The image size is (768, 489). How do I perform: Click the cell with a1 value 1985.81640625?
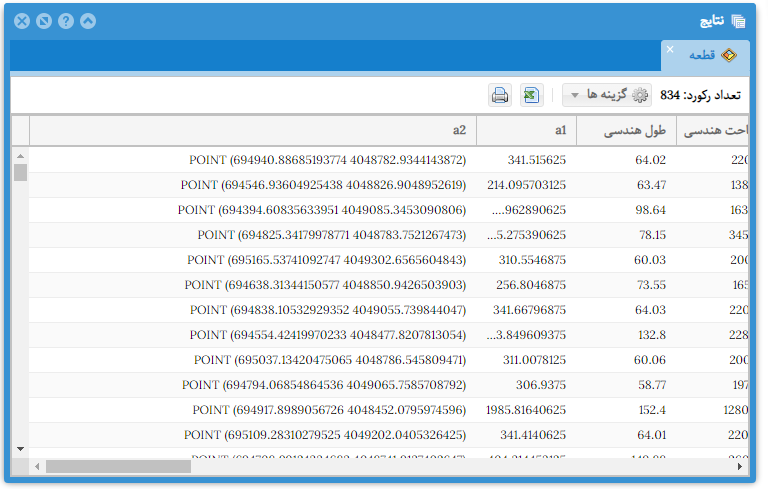coord(525,410)
